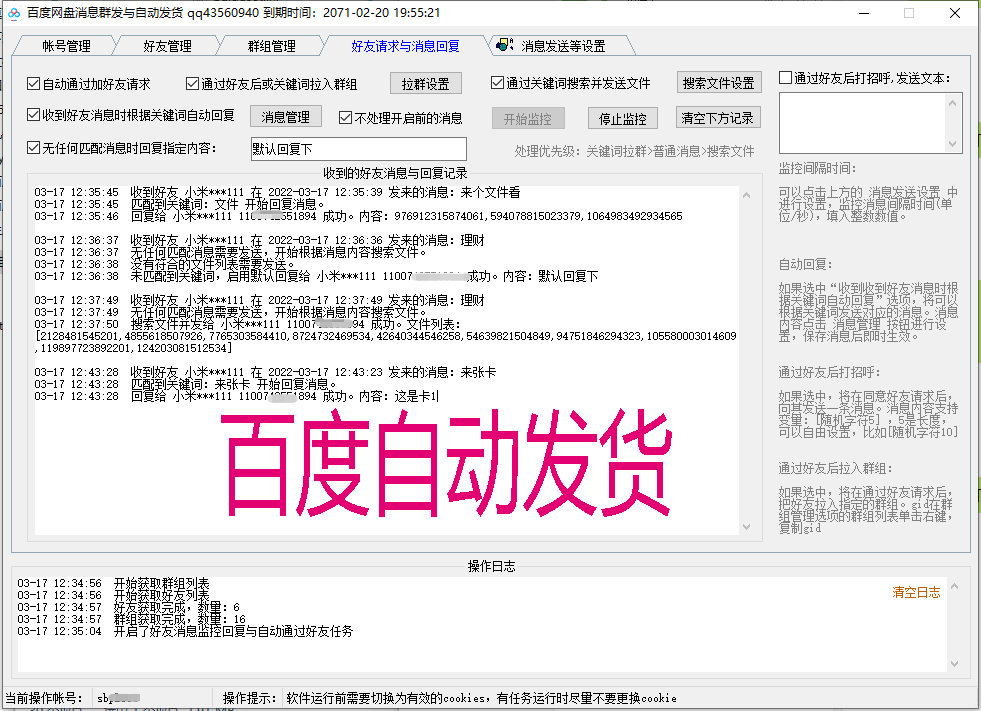Click the 拉群设置 button
The height and width of the screenshot is (711, 981).
[x=425, y=83]
